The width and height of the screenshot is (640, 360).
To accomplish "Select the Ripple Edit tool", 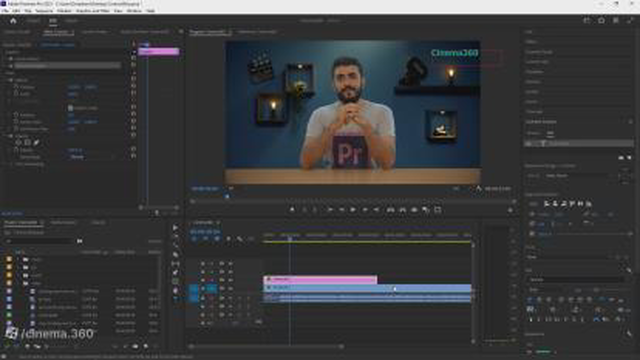I will [x=175, y=245].
